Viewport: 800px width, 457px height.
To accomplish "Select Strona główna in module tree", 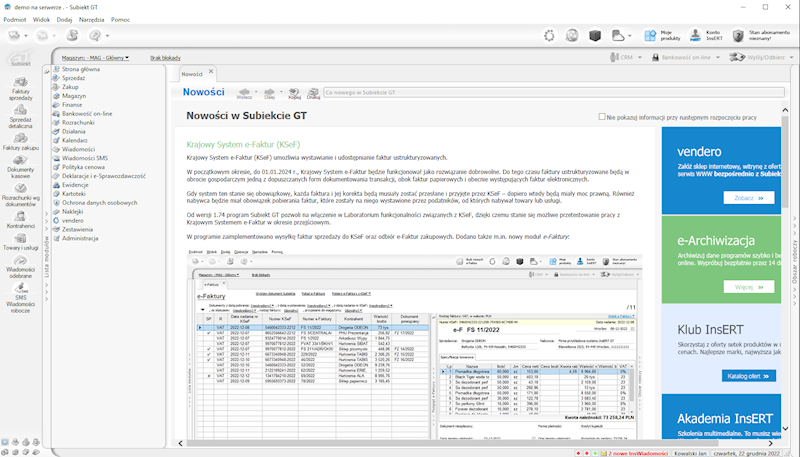I will click(x=81, y=69).
